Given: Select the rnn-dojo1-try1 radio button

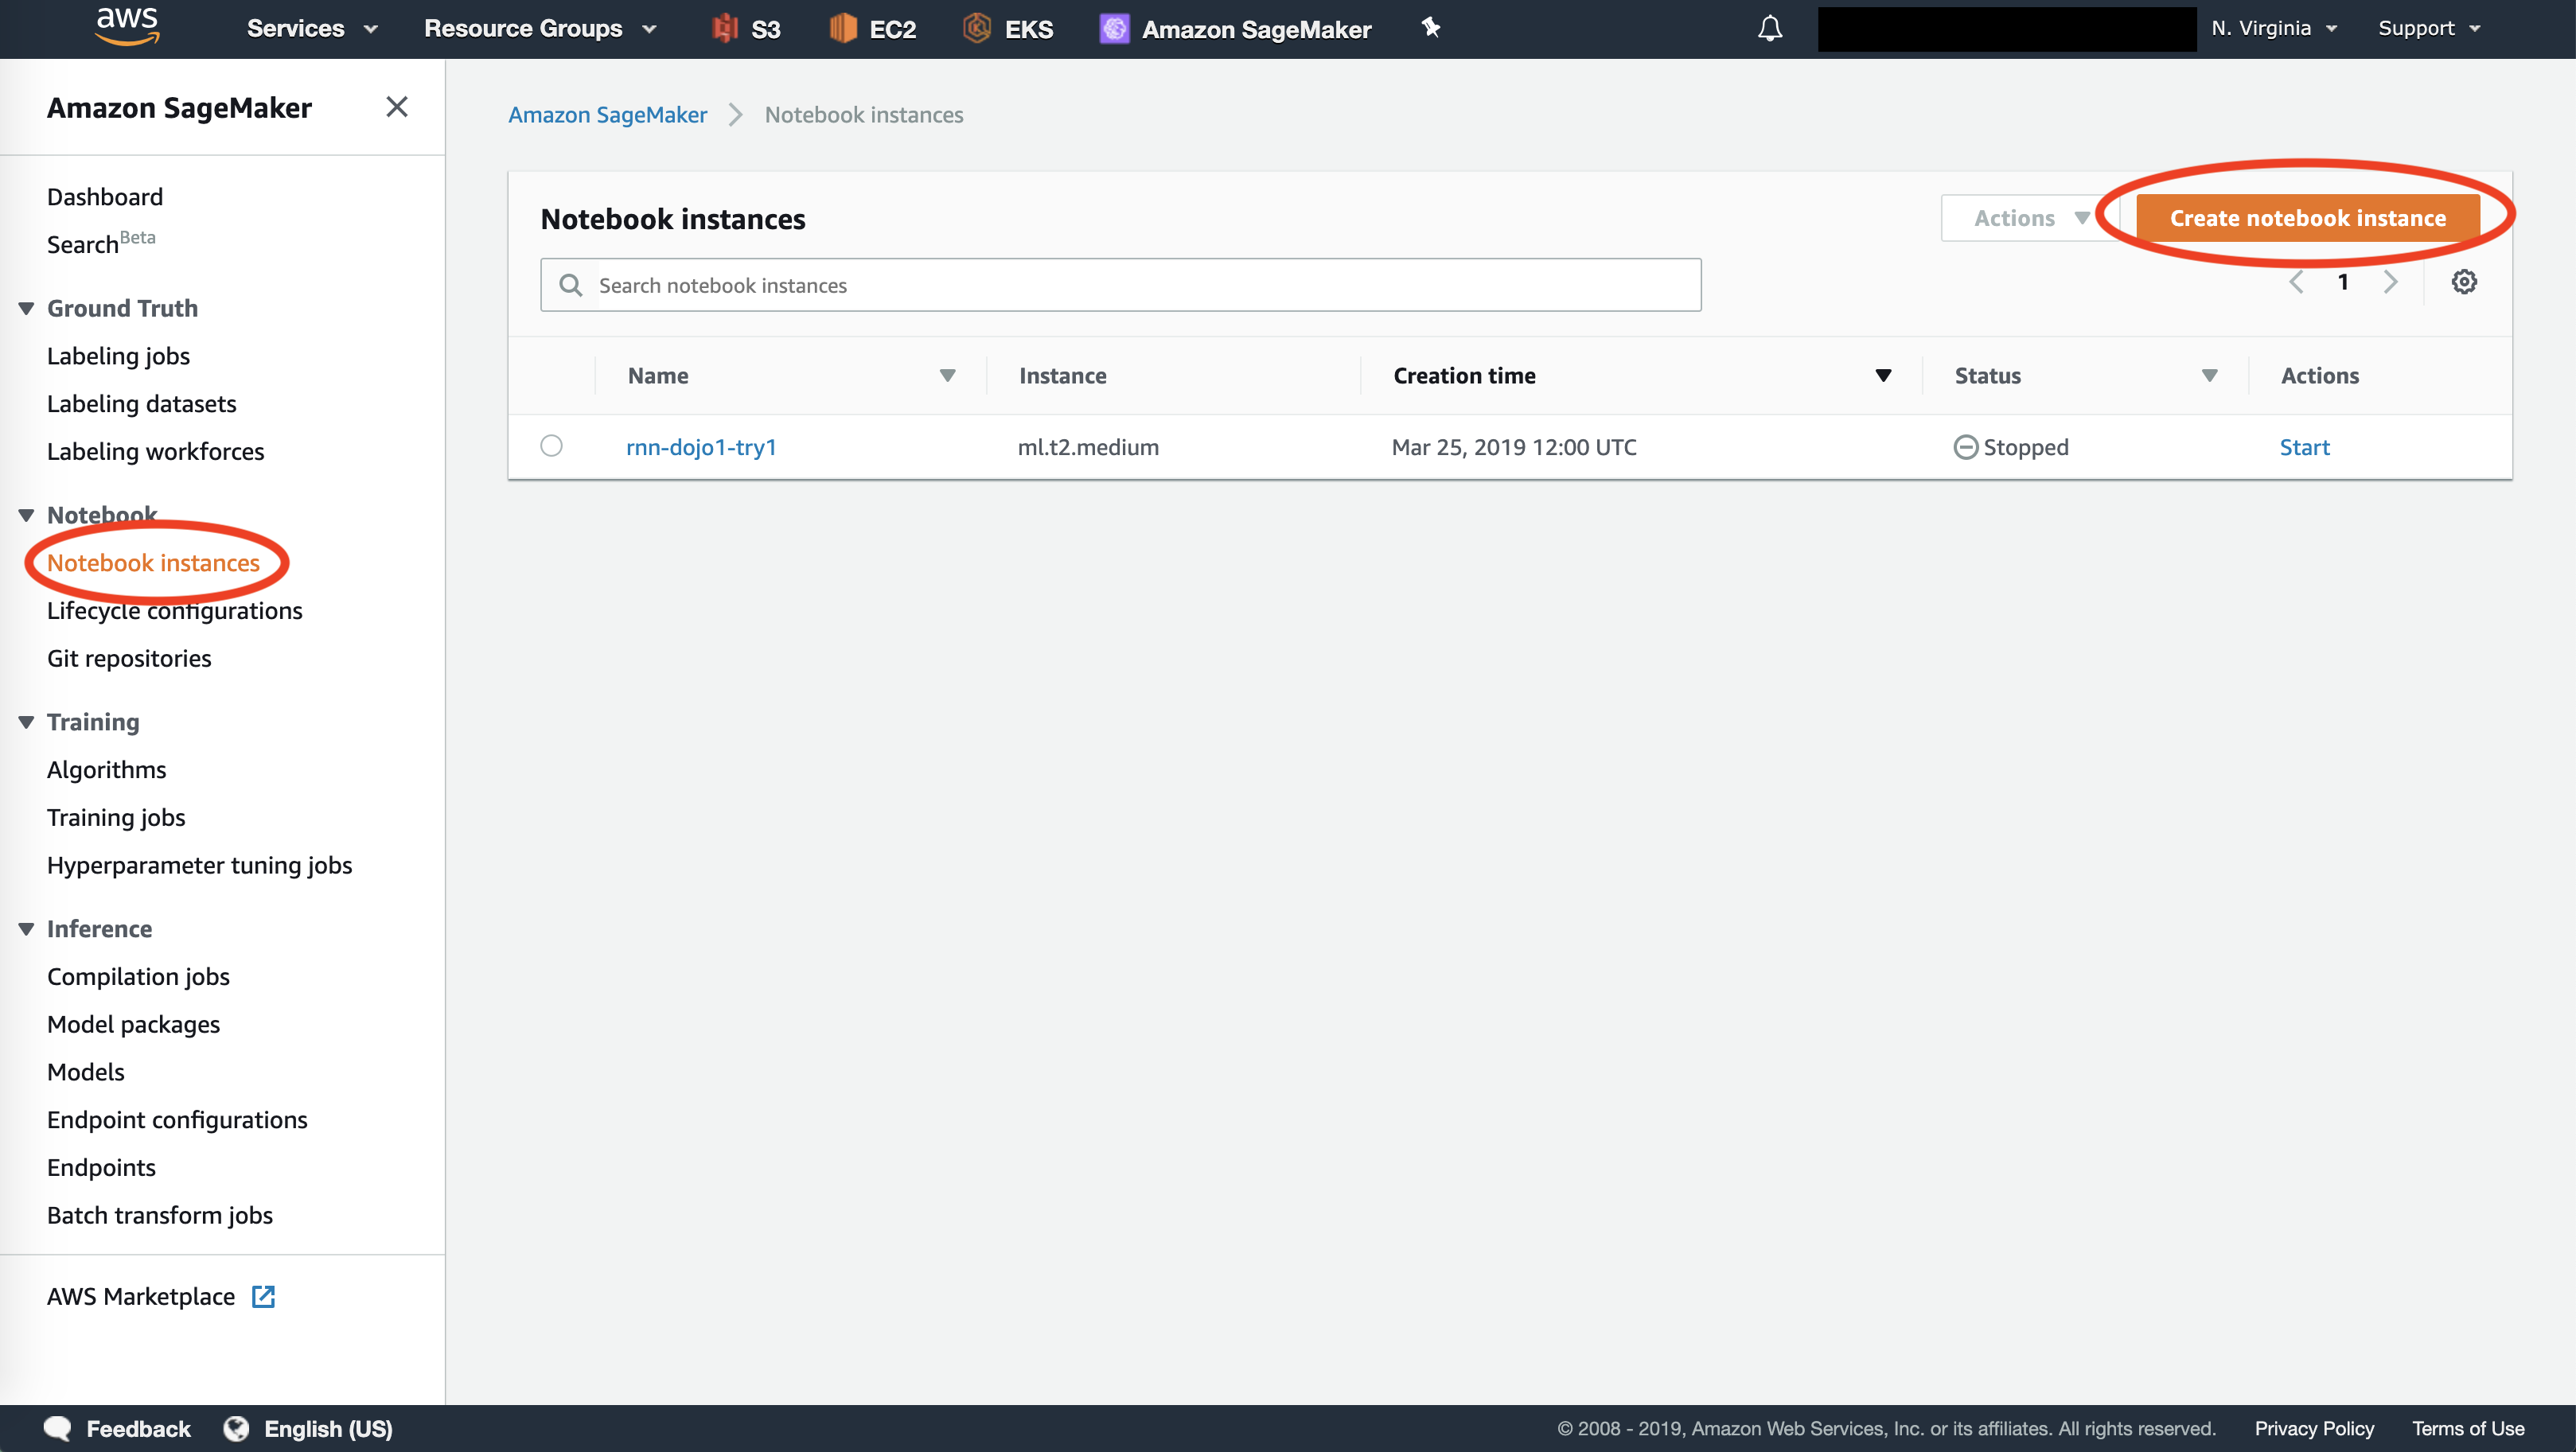Looking at the screenshot, I should coord(551,446).
